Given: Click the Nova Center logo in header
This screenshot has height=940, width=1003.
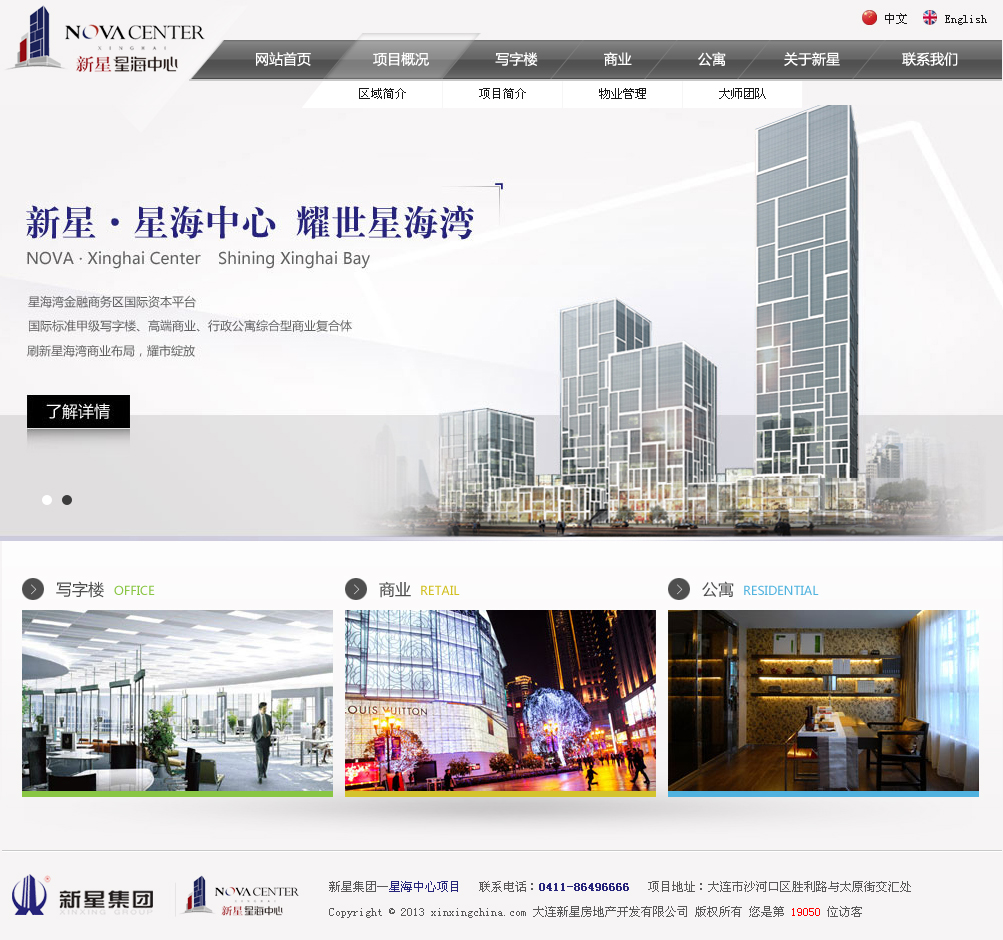Looking at the screenshot, I should [106, 42].
